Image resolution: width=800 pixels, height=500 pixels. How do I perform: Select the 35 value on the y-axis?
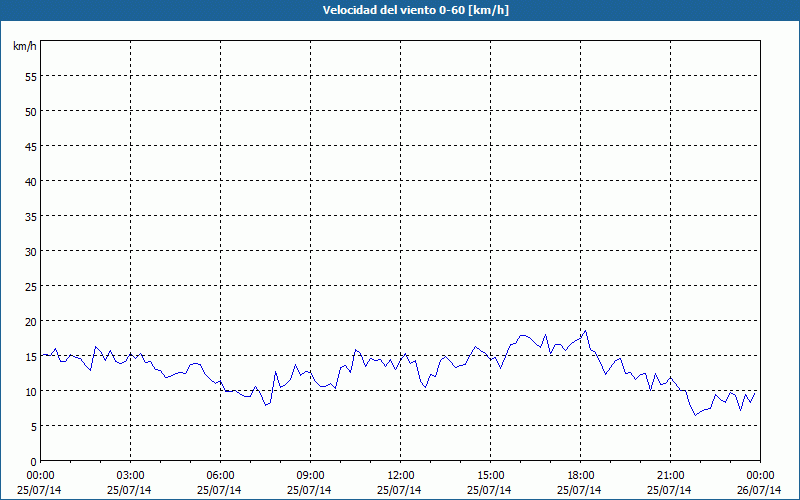[31, 217]
